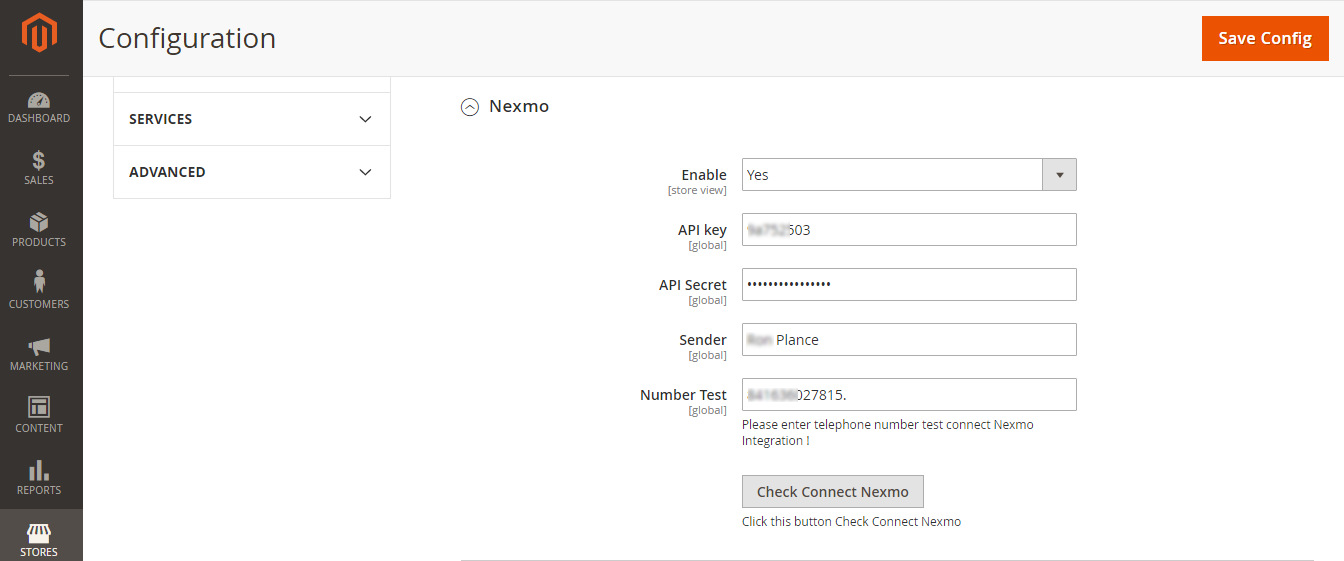This screenshot has width=1344, height=561.
Task: Collapse the Nexmo section circle icon
Action: tap(469, 107)
